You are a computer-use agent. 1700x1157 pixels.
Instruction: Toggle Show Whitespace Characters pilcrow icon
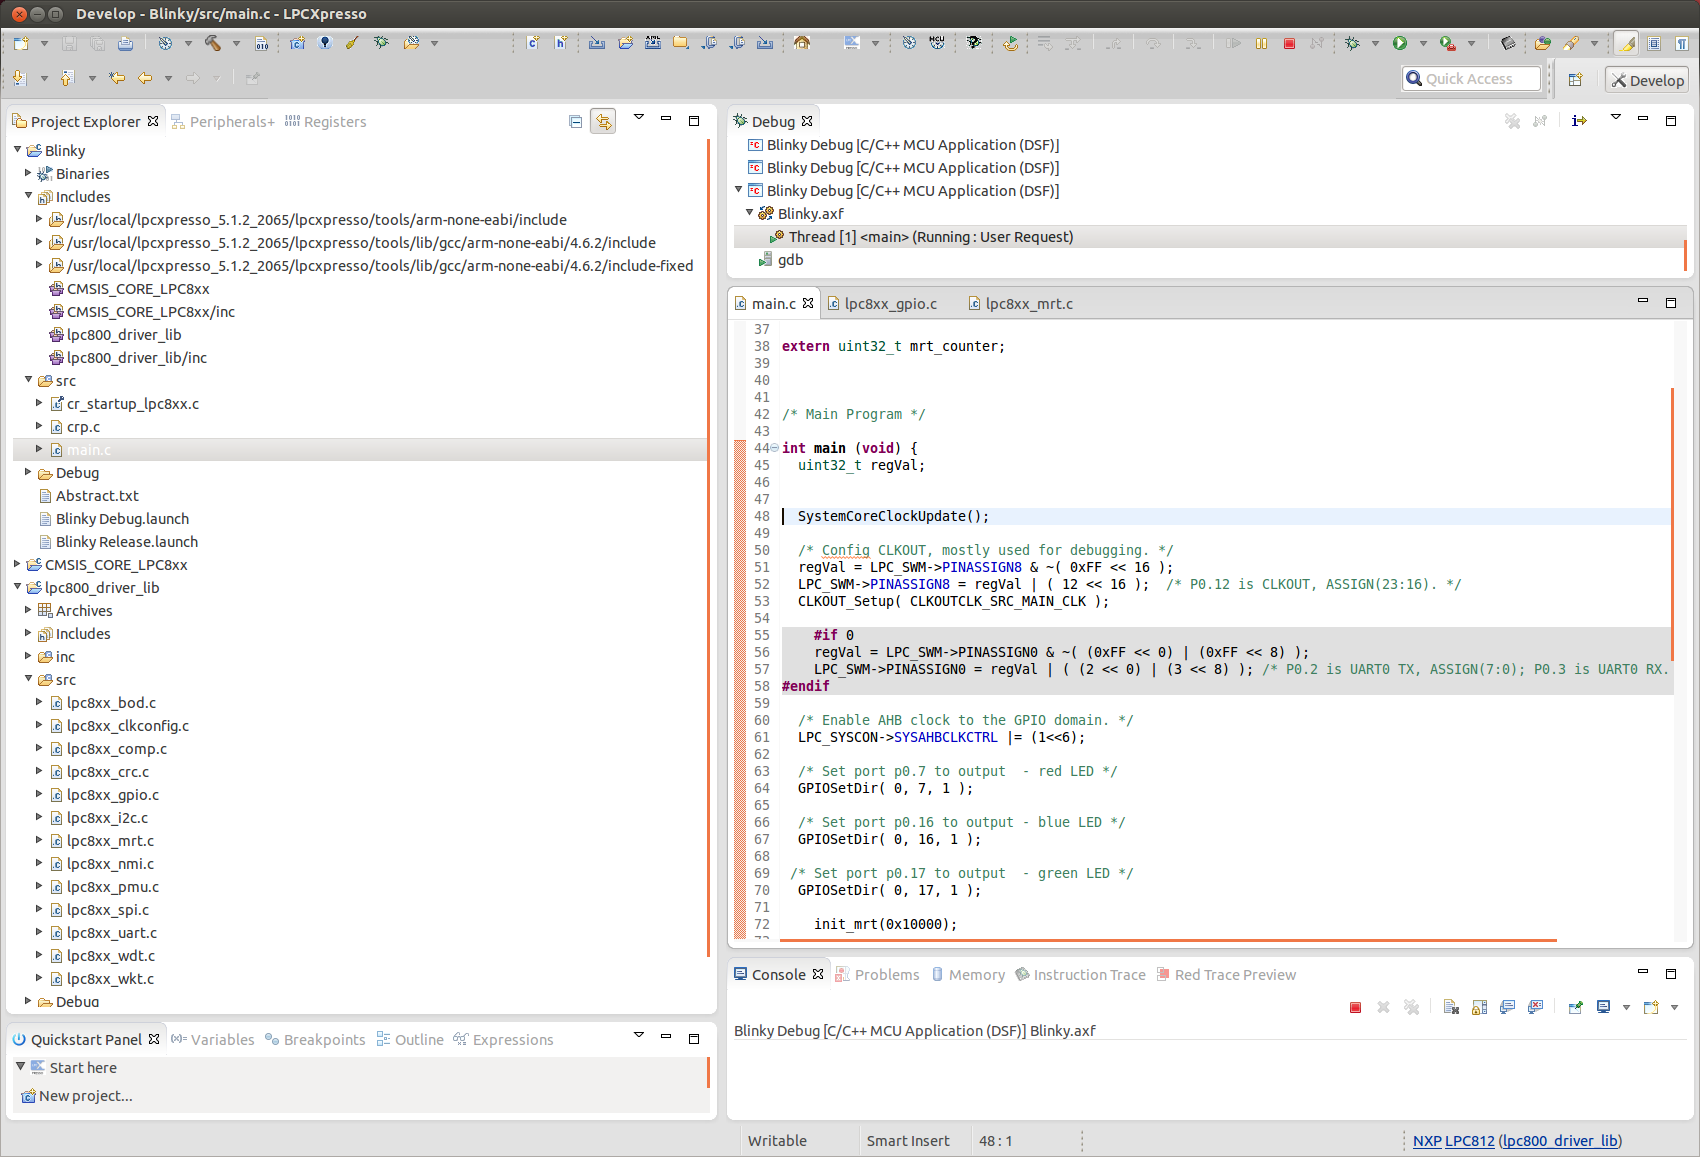(1681, 43)
